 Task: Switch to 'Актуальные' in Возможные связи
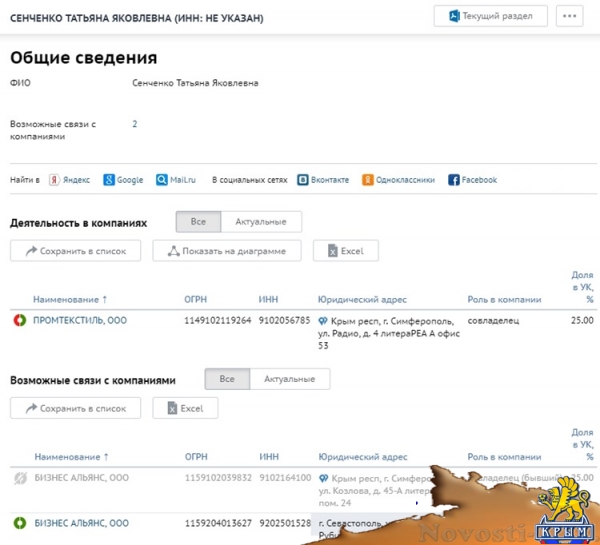[x=289, y=380]
